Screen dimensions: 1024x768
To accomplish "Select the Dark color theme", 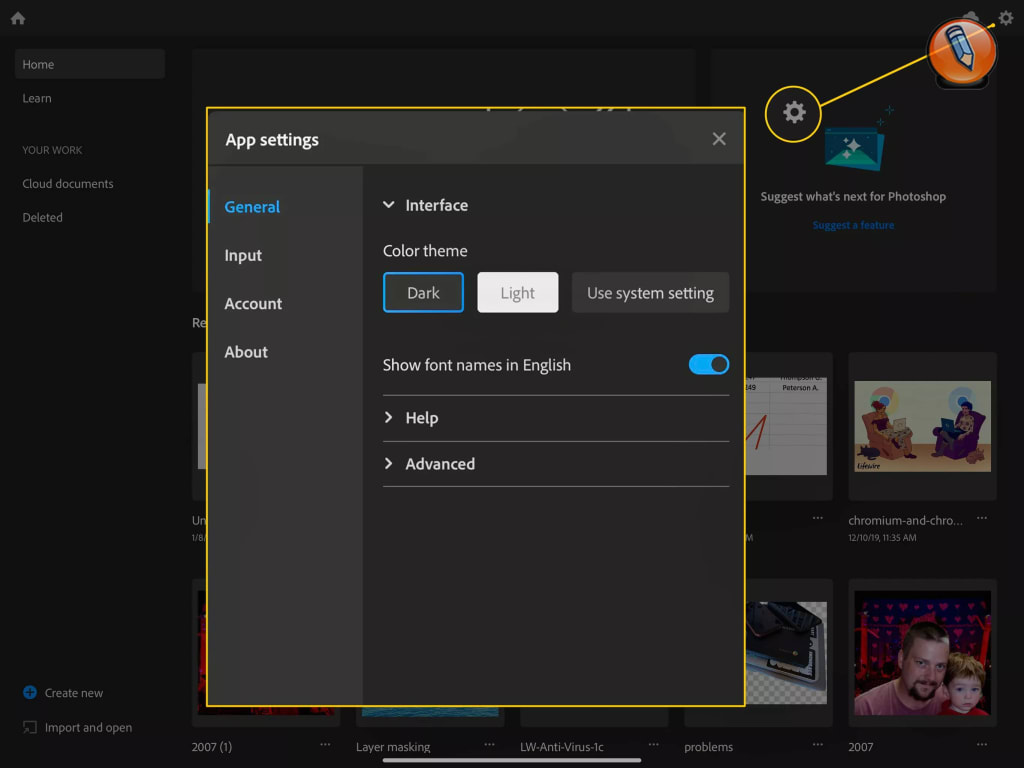I will [423, 293].
